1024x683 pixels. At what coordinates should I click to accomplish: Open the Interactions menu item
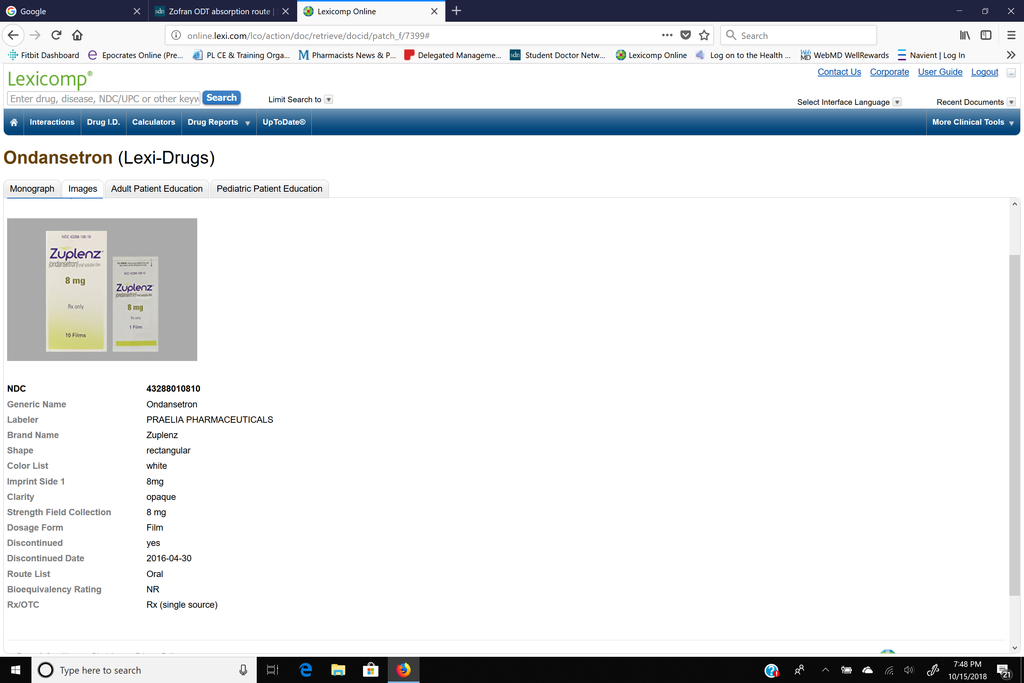pyautogui.click(x=52, y=122)
